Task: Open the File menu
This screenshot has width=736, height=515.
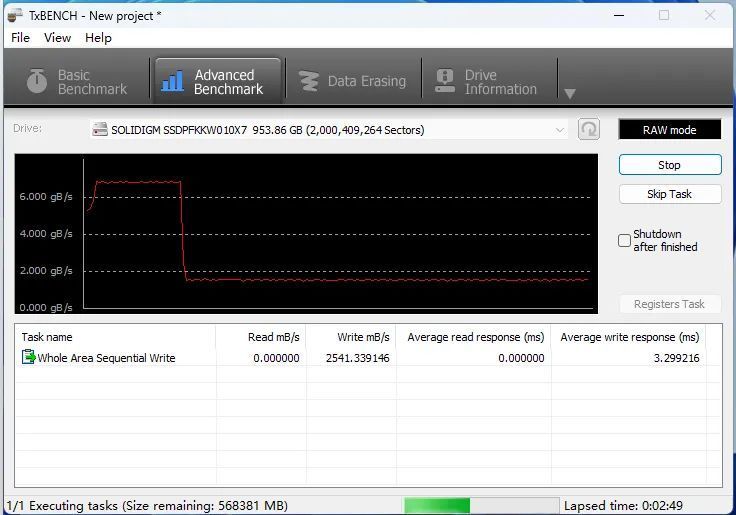Action: (20, 38)
